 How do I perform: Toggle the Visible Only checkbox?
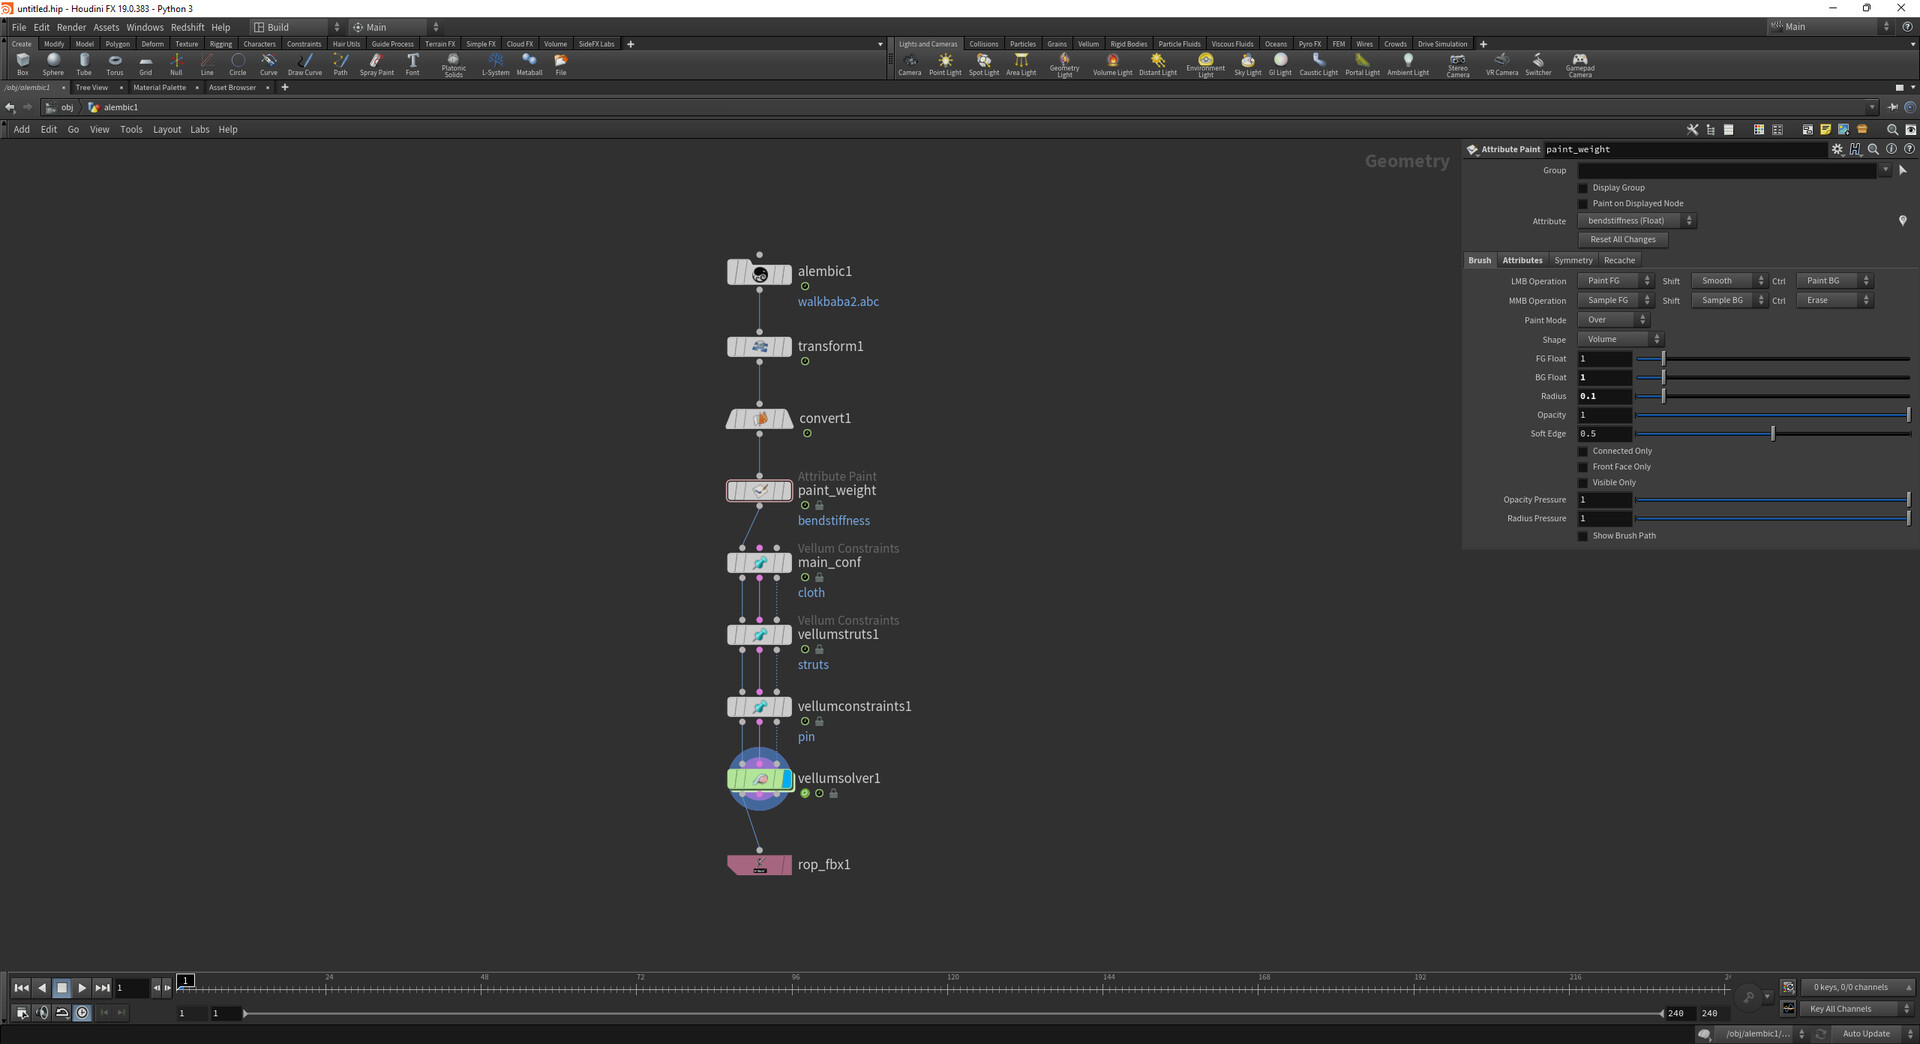click(1583, 483)
